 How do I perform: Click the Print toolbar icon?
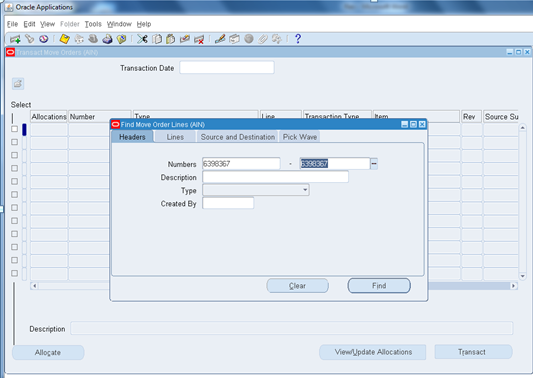(x=107, y=39)
